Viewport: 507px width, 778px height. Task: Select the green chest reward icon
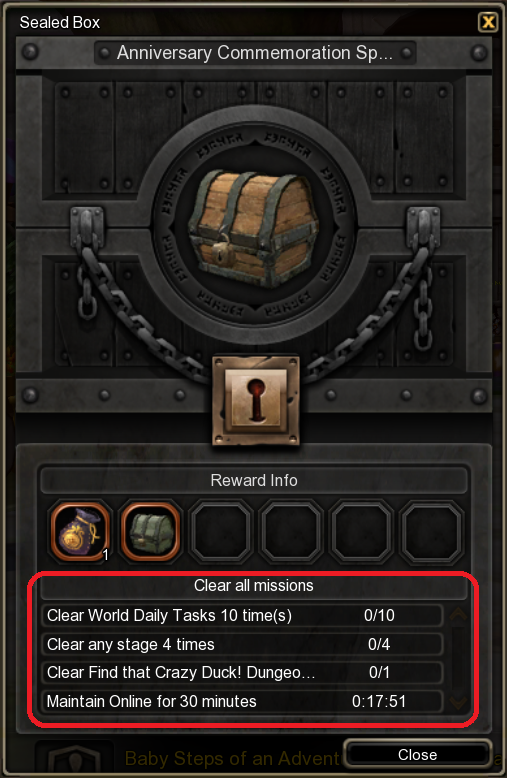click(150, 531)
